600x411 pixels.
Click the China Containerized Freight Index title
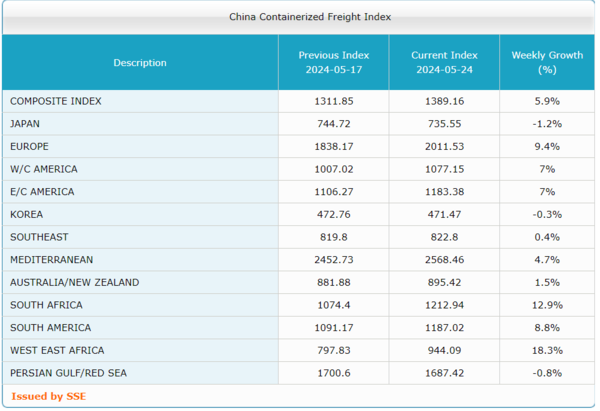[x=296, y=17]
